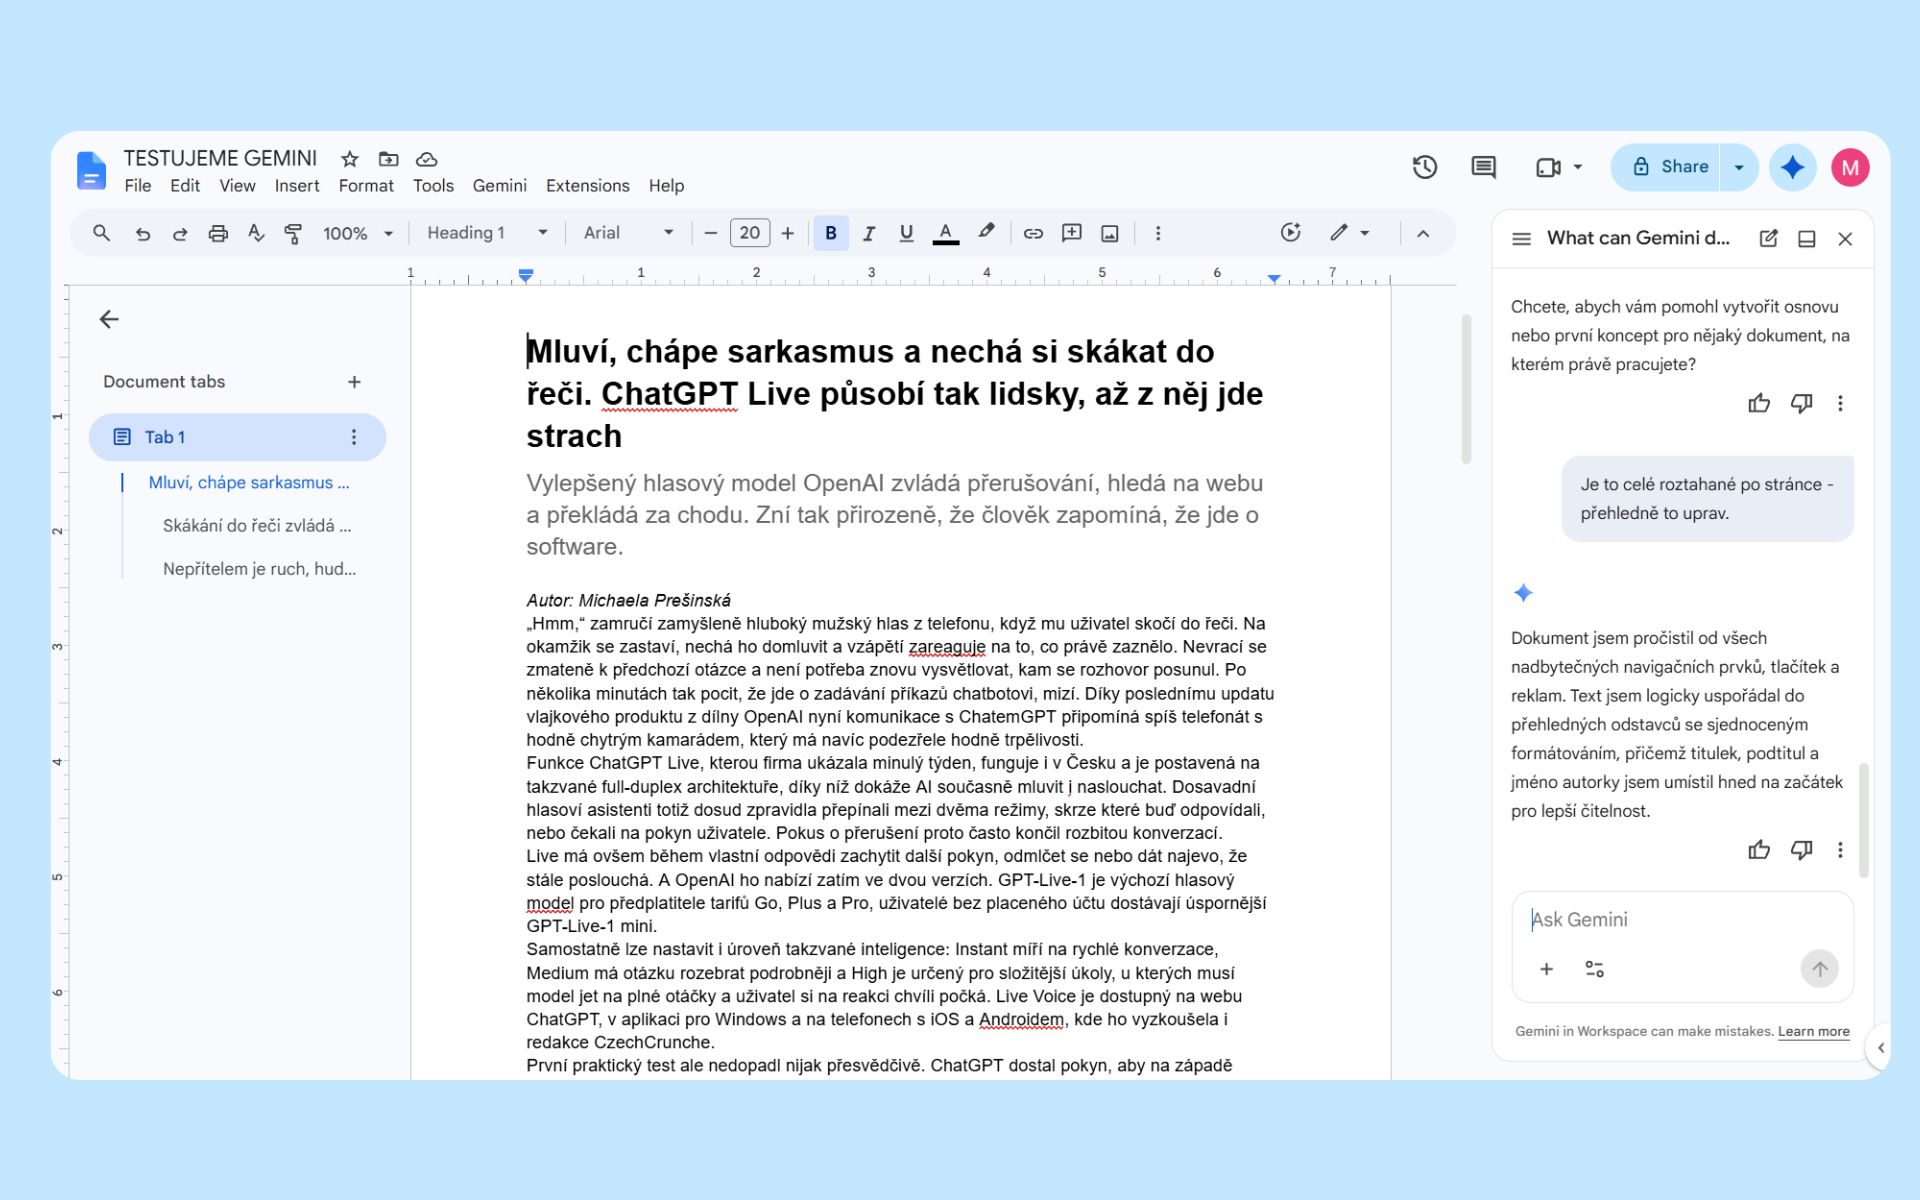Toggle the Gemini sparkle side panel button

(x=1792, y=167)
